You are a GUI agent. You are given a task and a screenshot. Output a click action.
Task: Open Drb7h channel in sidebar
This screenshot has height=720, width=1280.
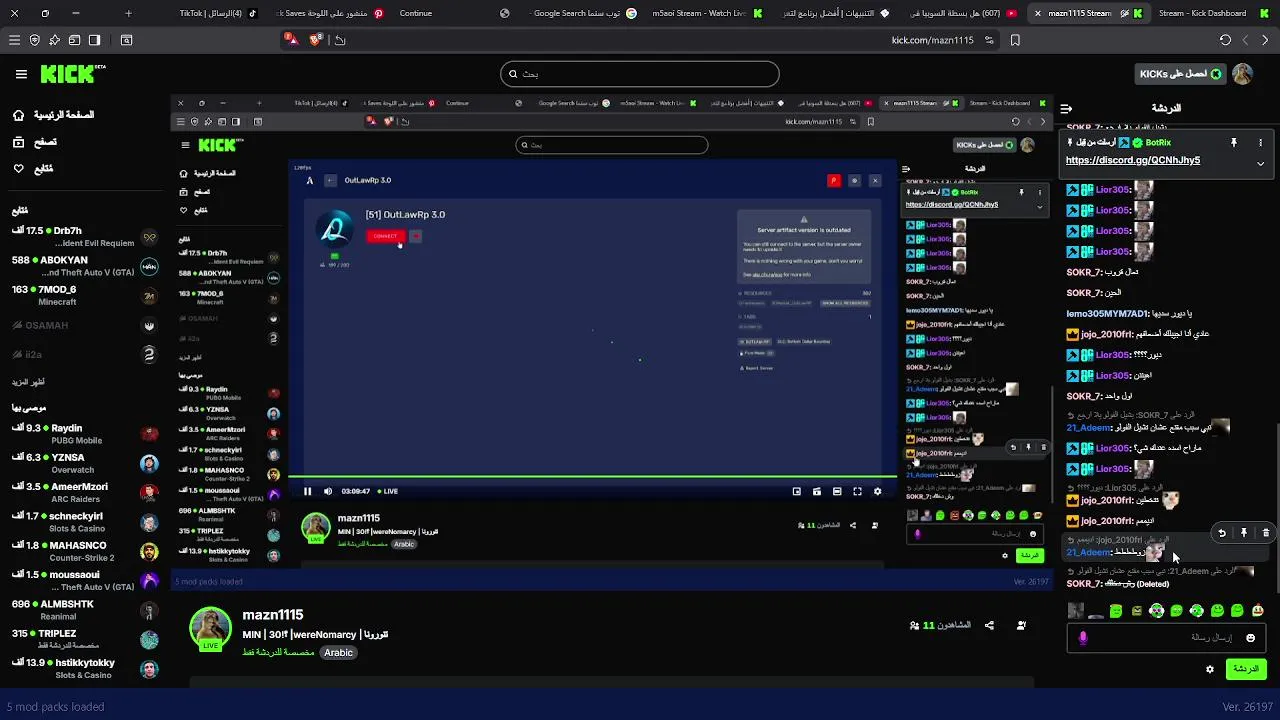pyautogui.click(x=85, y=237)
